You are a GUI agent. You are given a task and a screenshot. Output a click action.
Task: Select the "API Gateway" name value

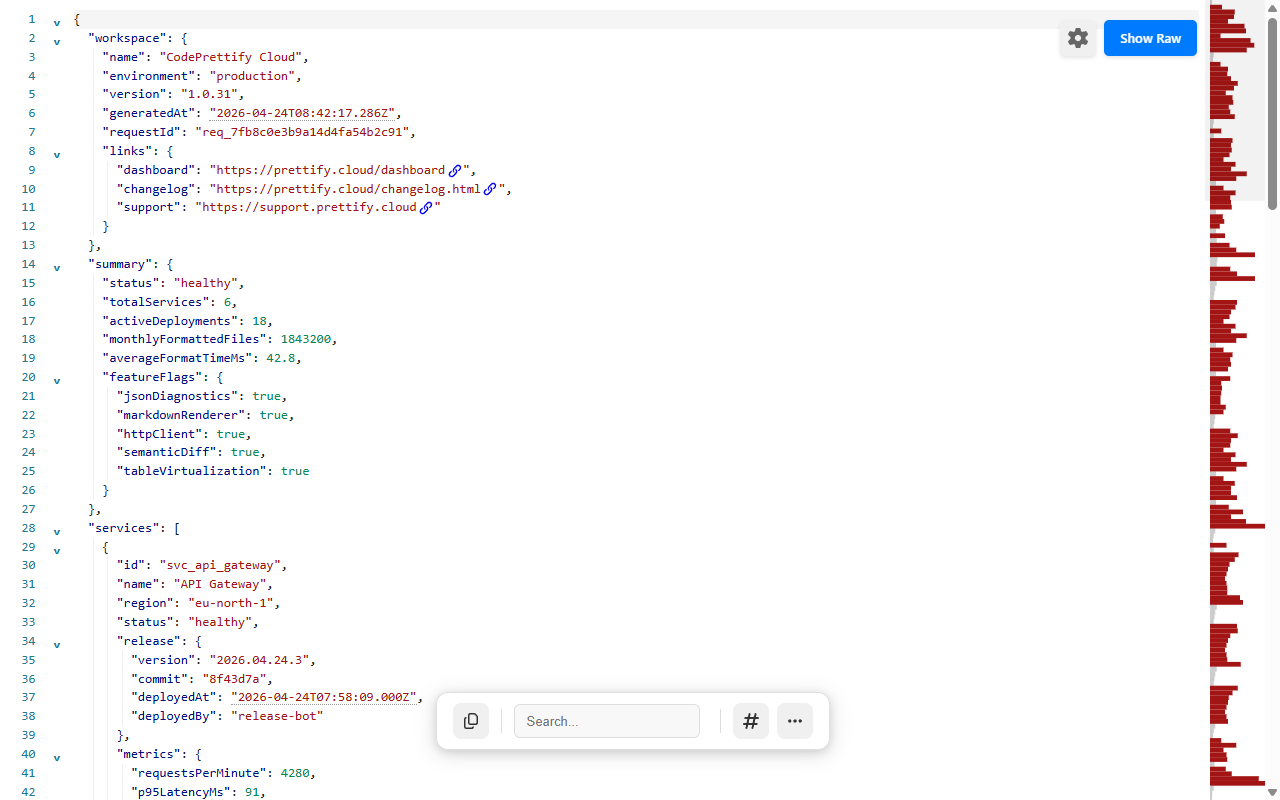tap(220, 584)
